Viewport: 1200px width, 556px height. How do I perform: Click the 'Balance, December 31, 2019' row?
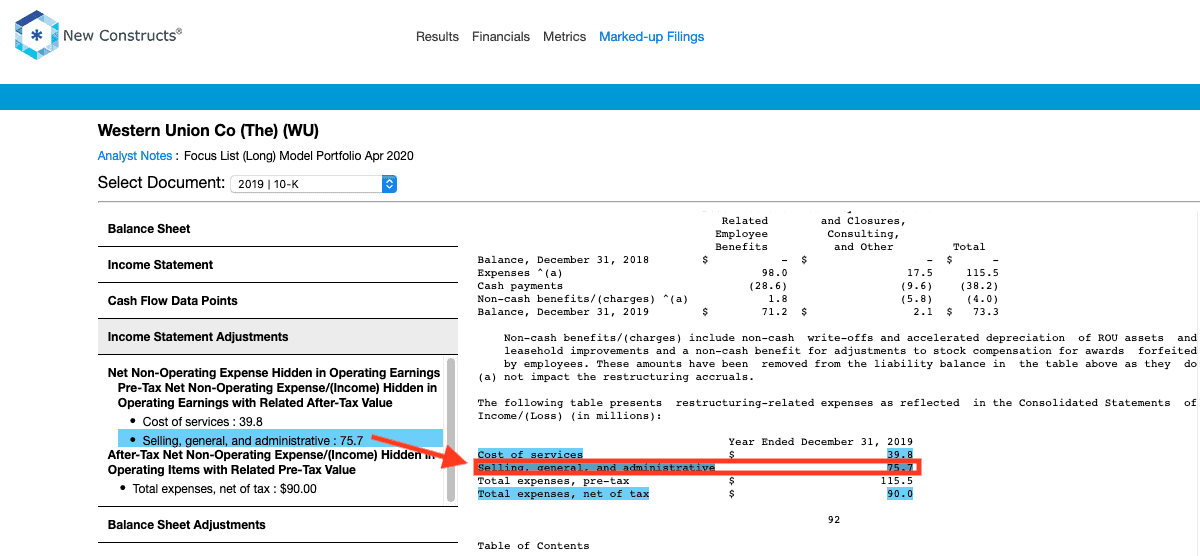point(738,312)
